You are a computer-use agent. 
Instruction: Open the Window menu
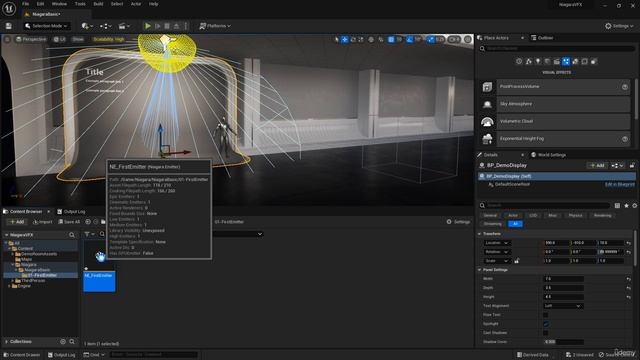(59, 4)
